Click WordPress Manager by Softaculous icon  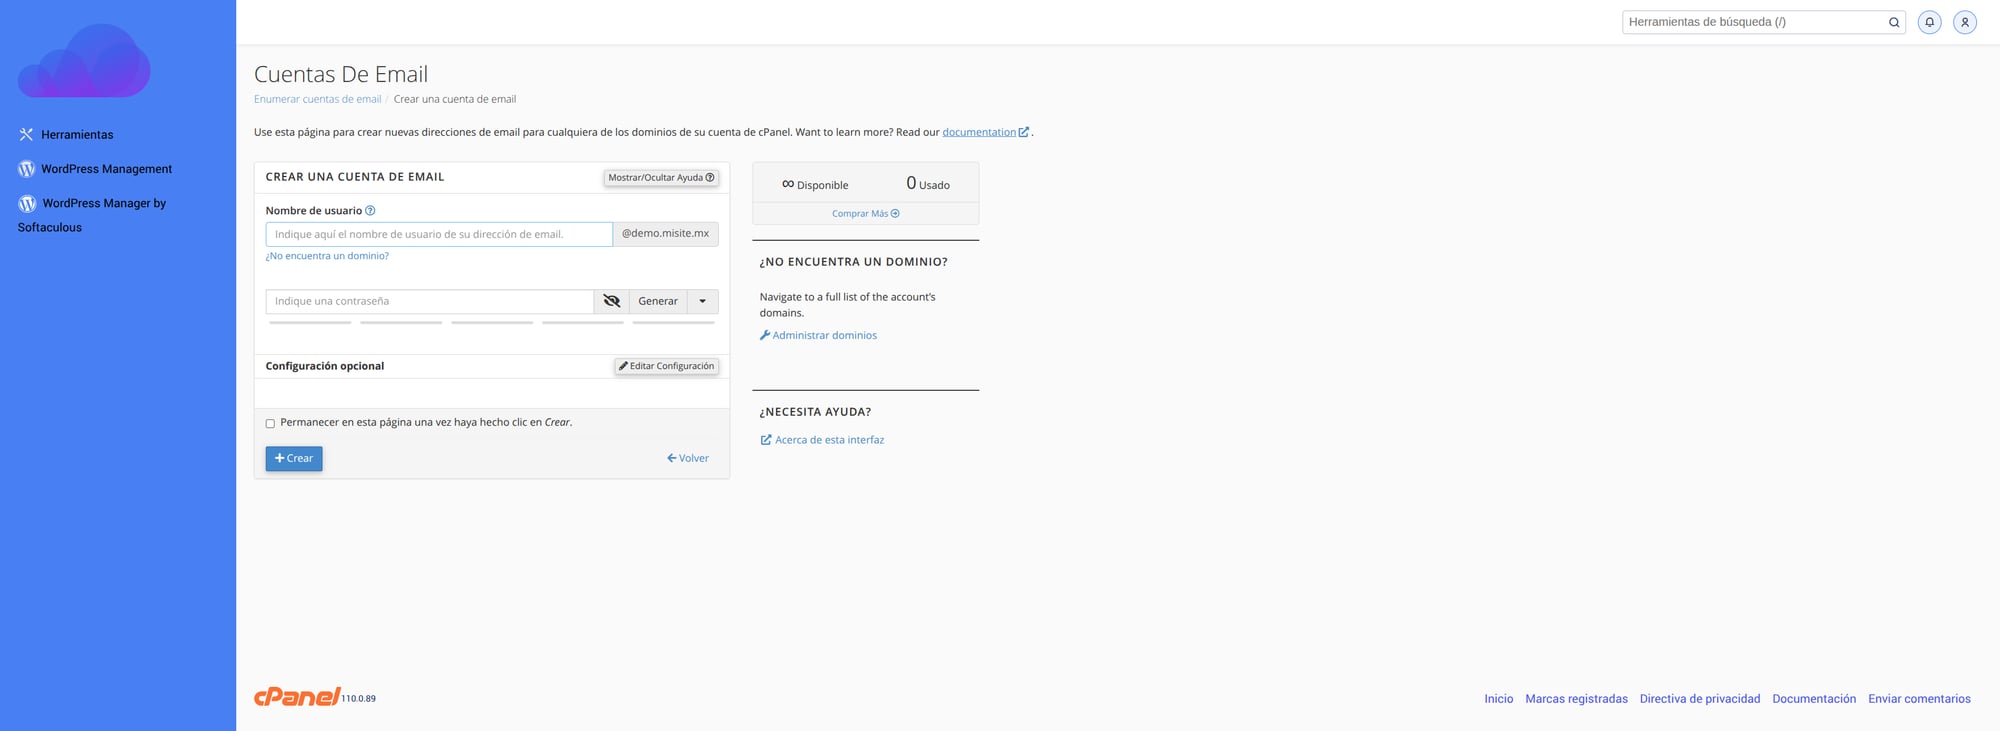[27, 203]
